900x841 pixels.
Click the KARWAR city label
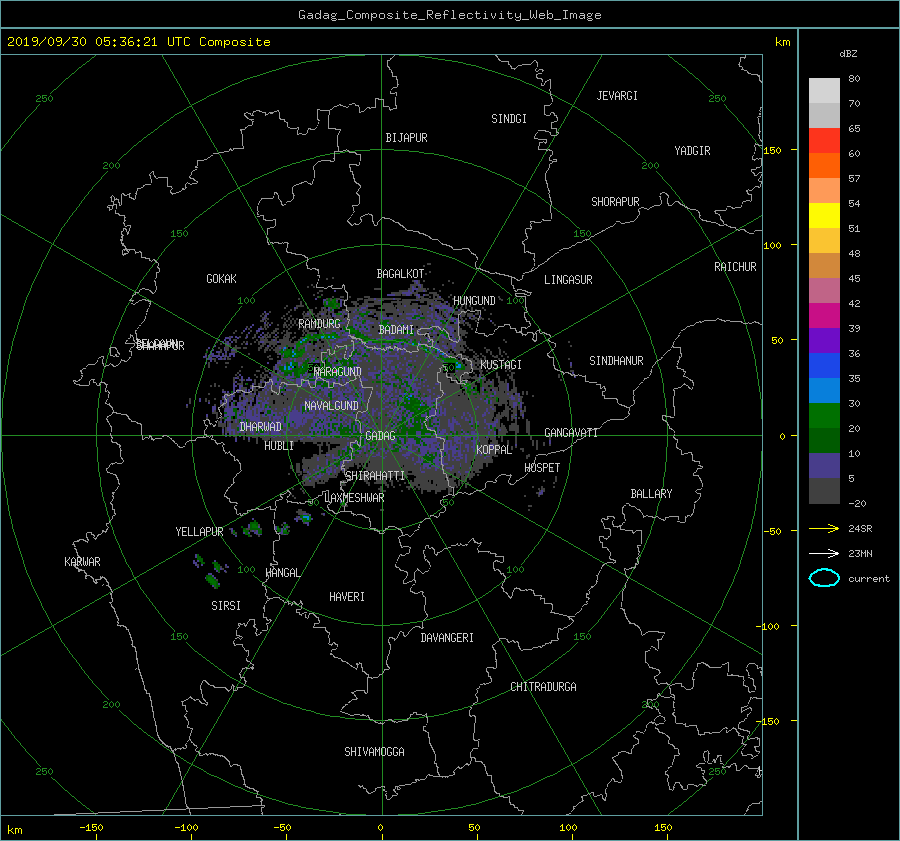82,562
